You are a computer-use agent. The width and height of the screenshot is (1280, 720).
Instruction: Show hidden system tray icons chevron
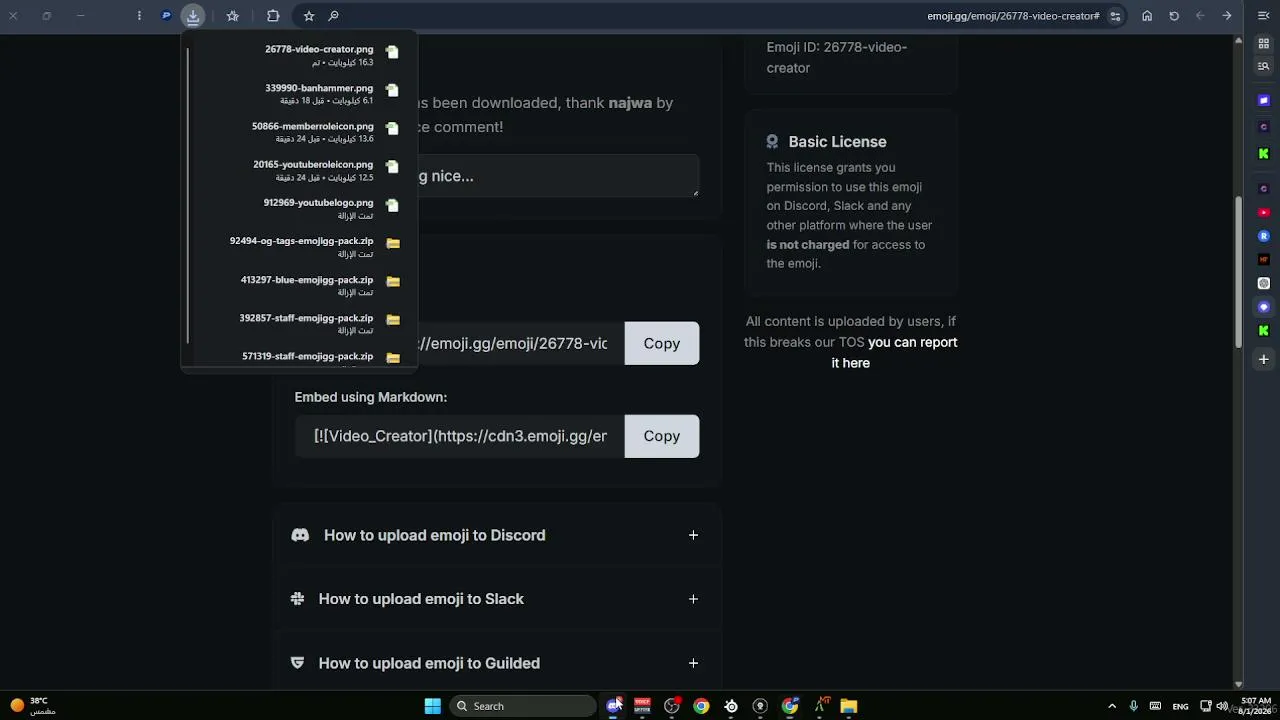pyautogui.click(x=1112, y=706)
